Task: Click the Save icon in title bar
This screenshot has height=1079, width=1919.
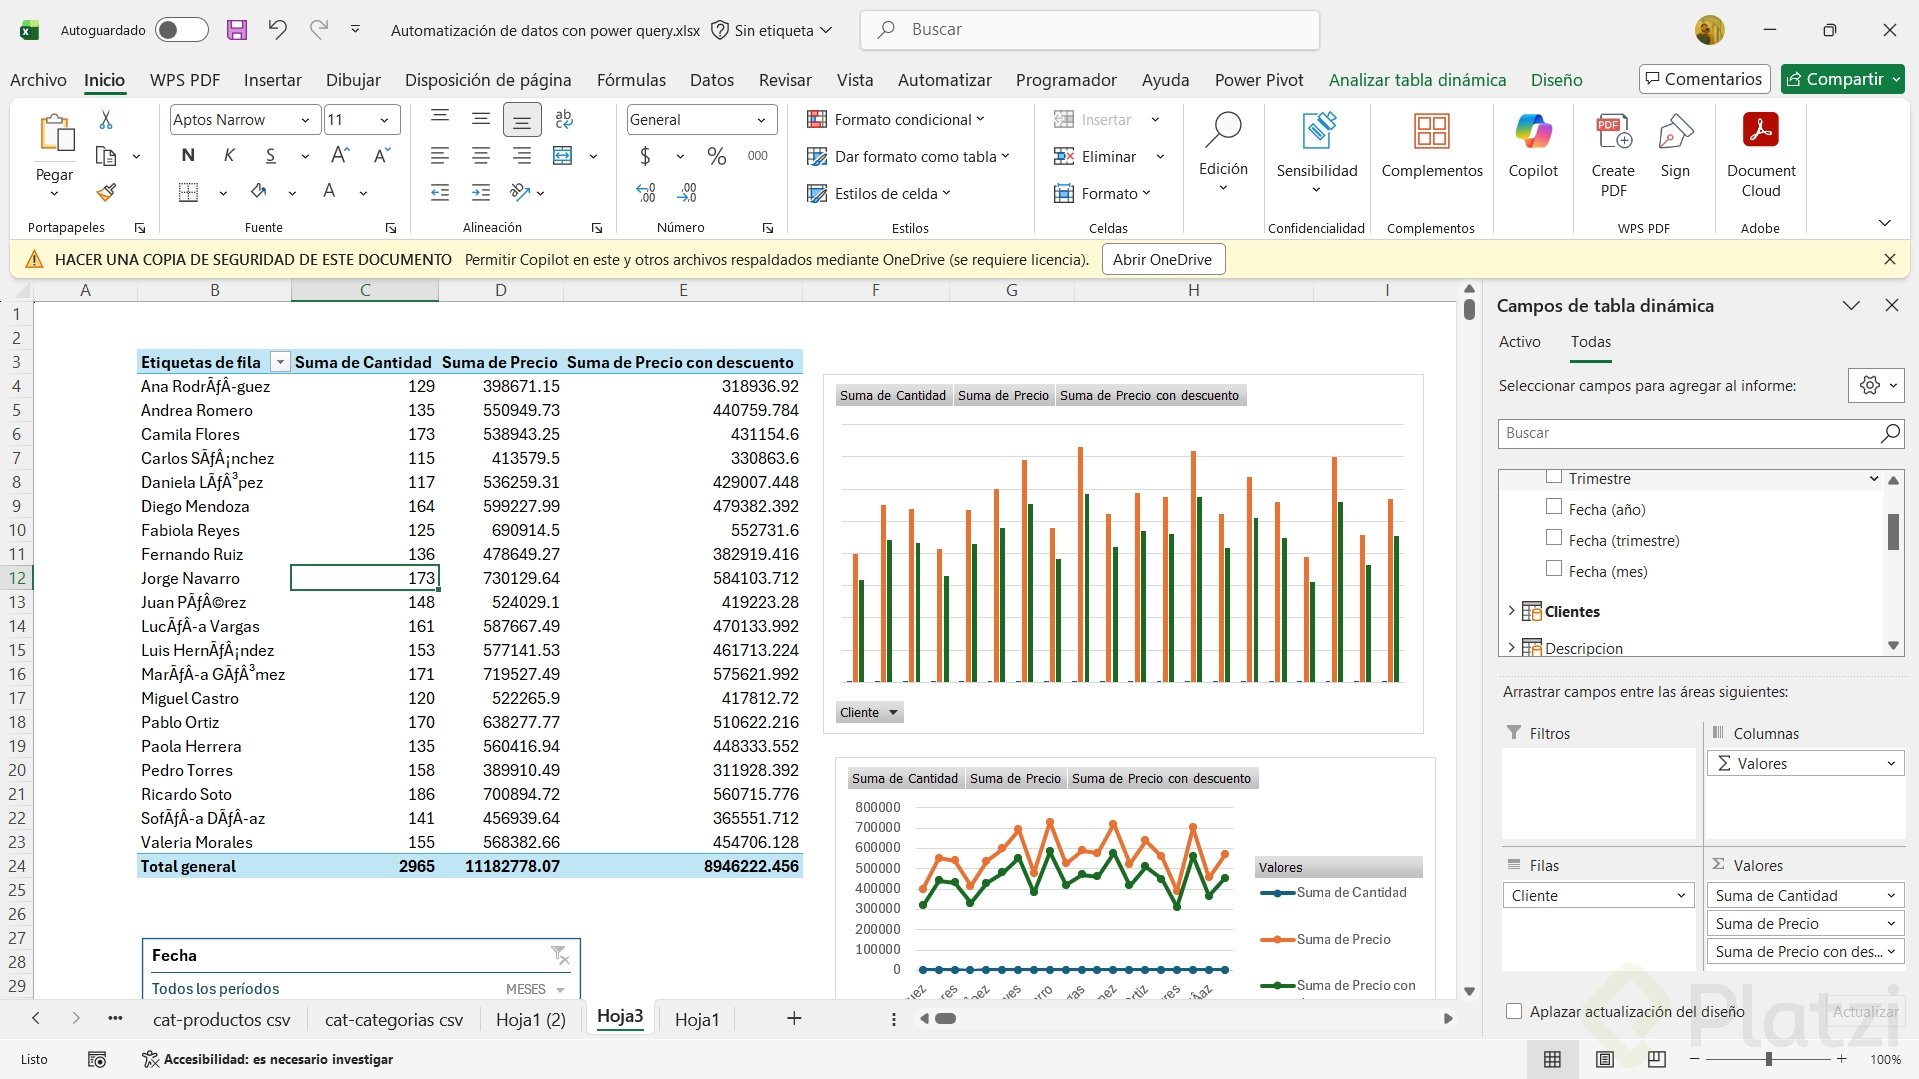Action: coord(236,30)
